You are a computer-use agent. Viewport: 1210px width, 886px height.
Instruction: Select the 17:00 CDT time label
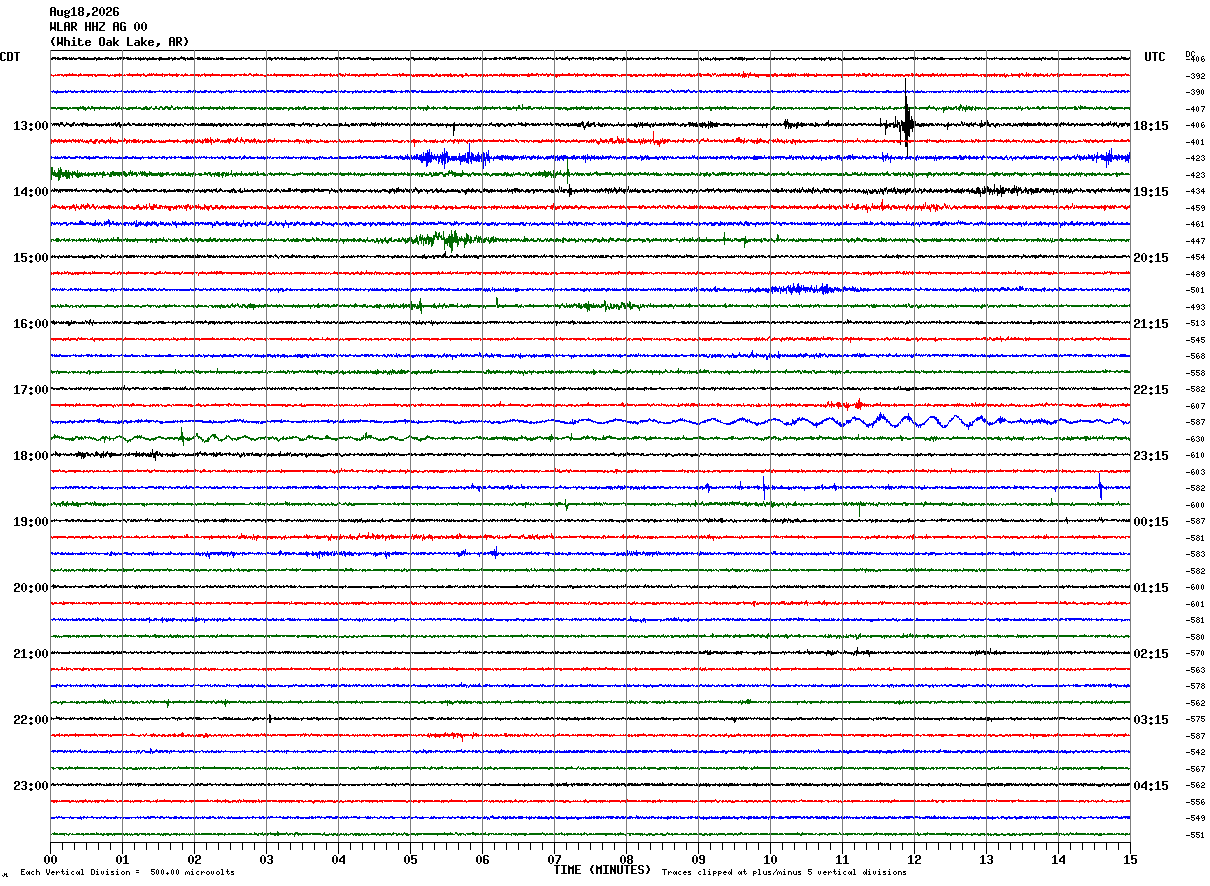(x=30, y=390)
